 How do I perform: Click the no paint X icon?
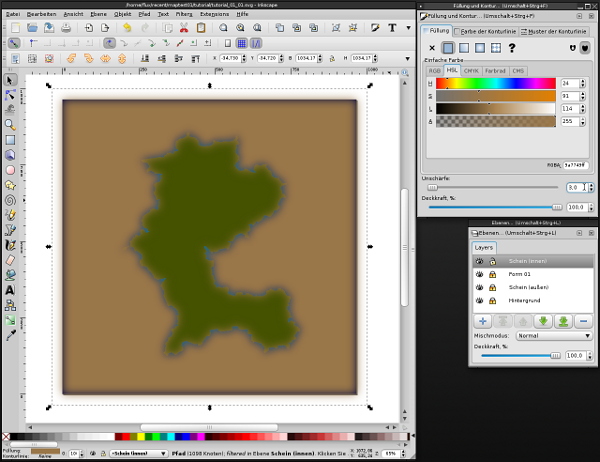[x=432, y=47]
